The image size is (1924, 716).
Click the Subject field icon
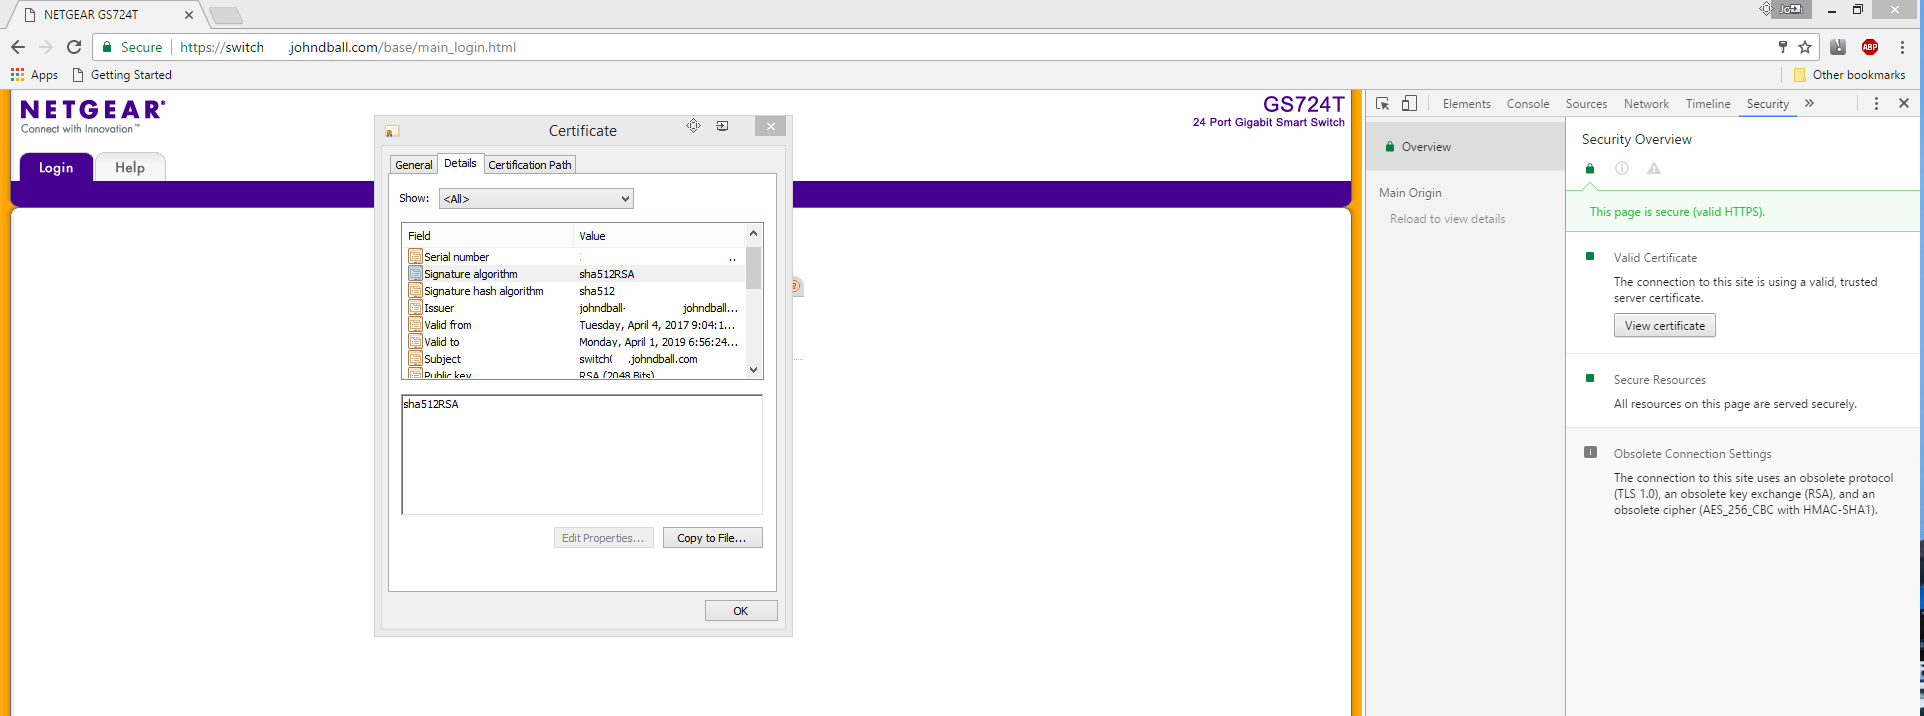[415, 359]
